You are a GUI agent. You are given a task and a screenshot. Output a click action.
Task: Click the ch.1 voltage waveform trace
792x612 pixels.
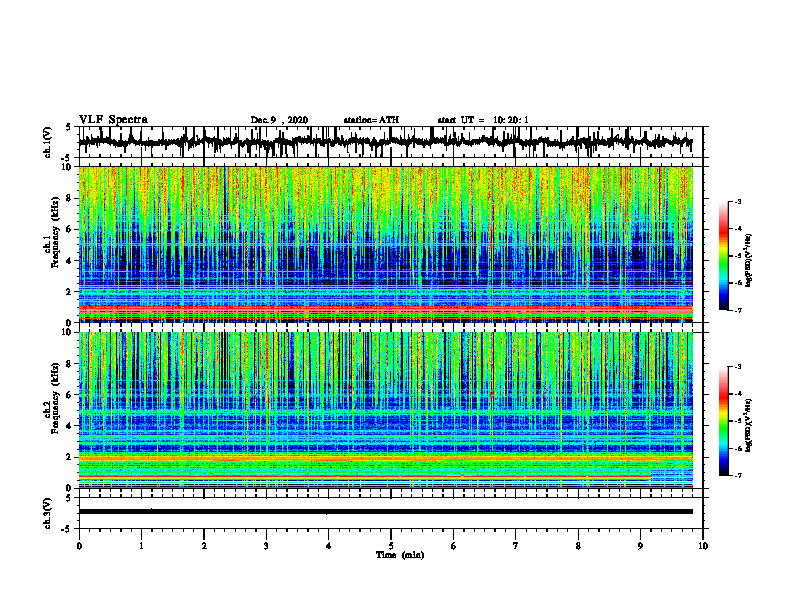[x=386, y=142]
